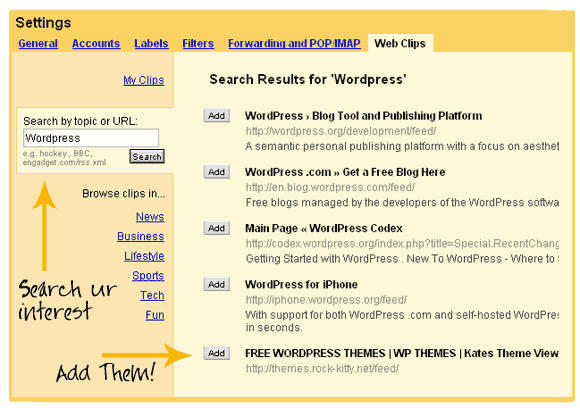Click the 'e.g. hockey, BBC' hint text
Viewport: 580px width, 408px height.
(x=64, y=158)
